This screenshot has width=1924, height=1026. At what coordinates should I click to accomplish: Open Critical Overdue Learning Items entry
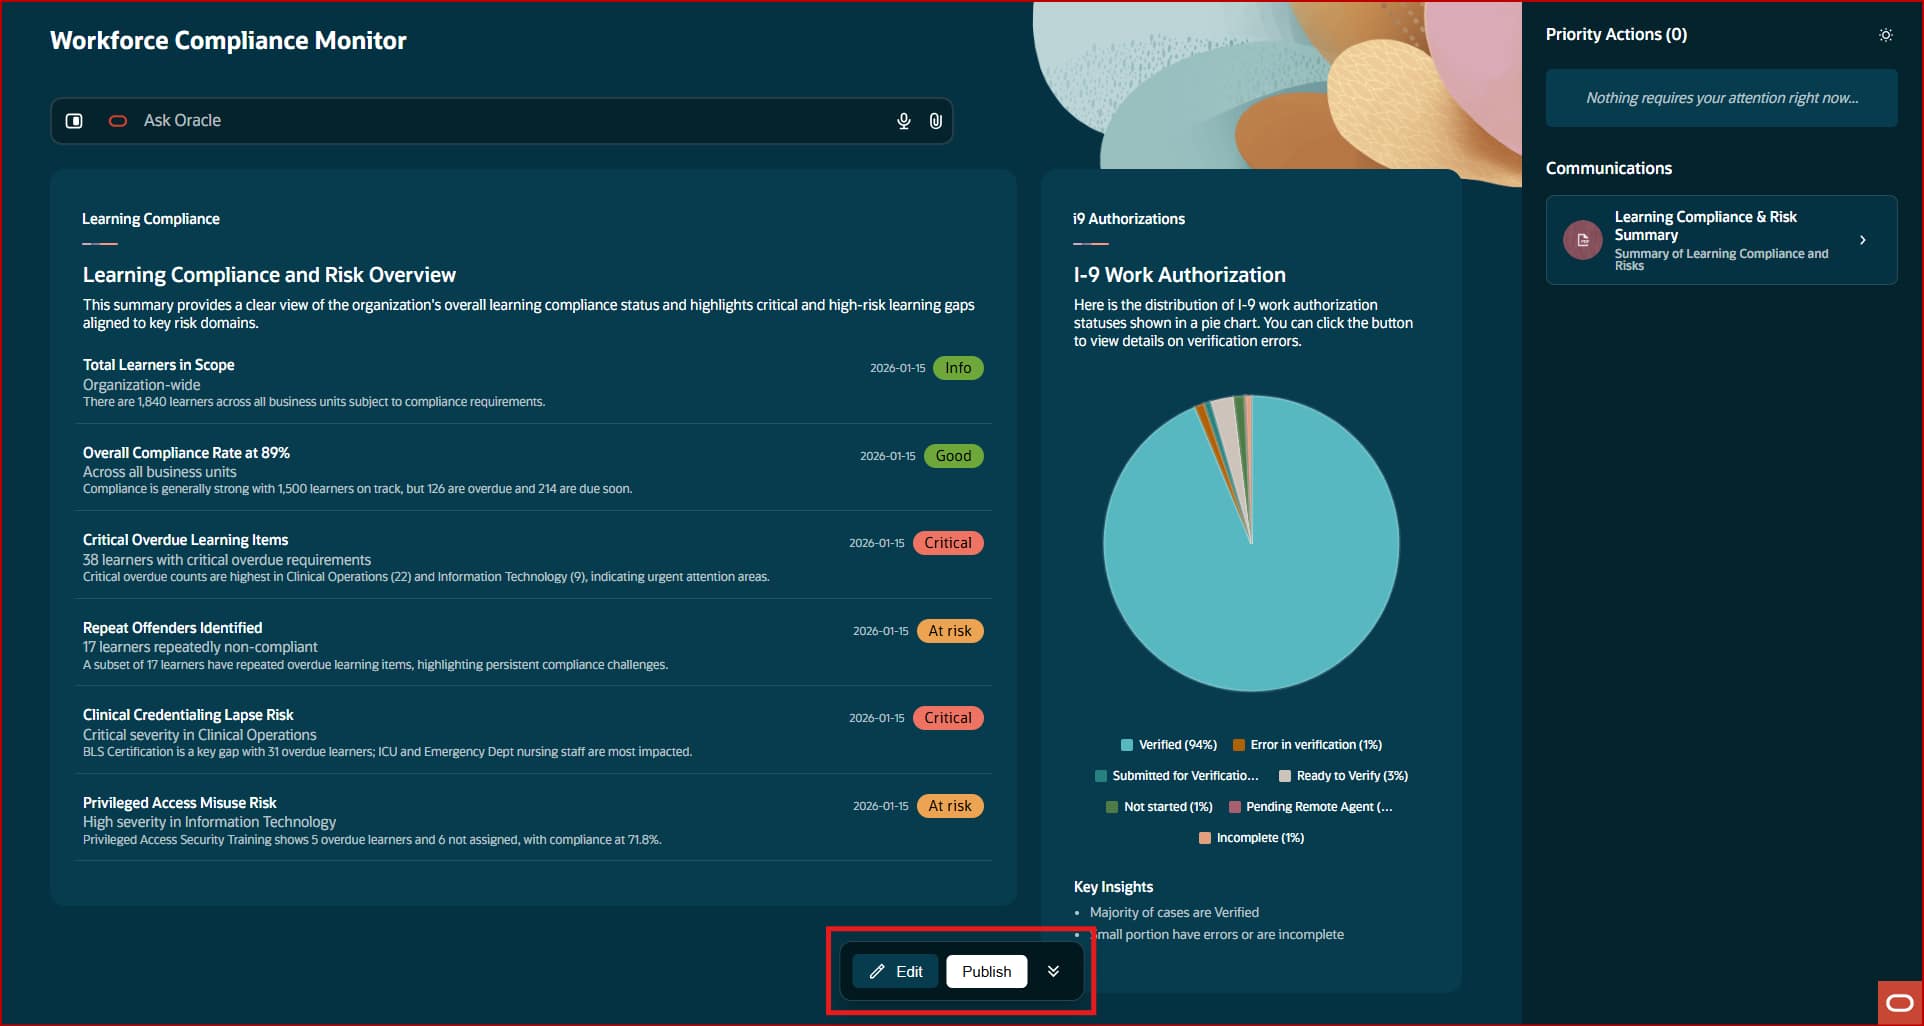(533, 557)
